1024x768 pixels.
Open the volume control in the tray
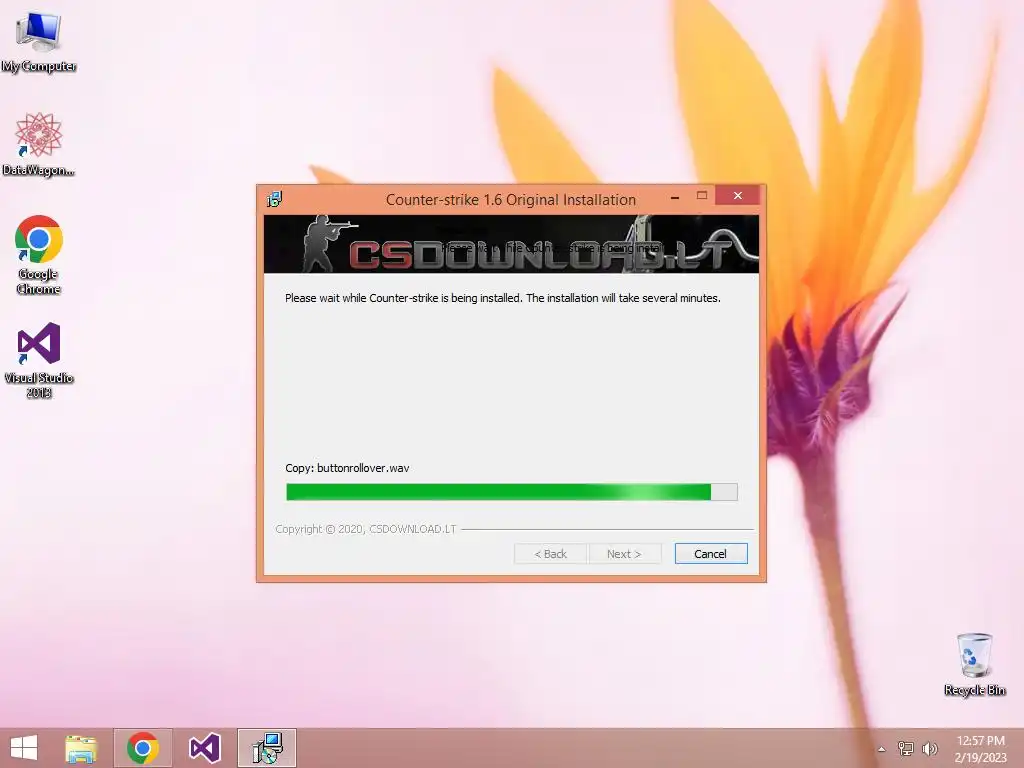pos(930,748)
